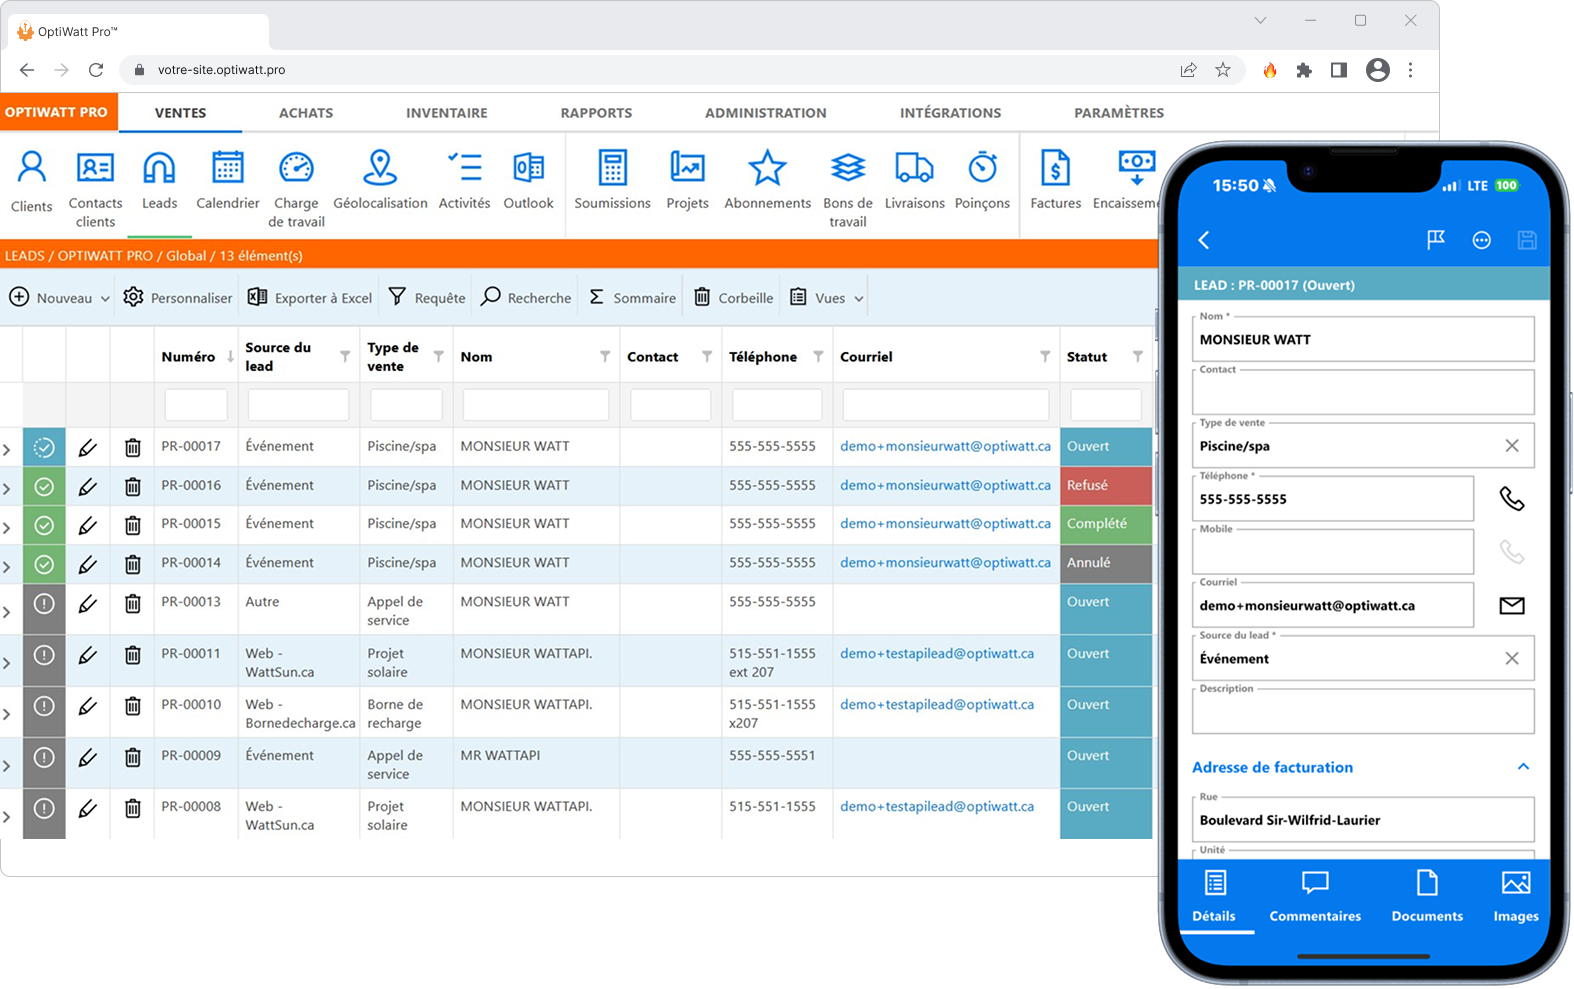Image resolution: width=1574 pixels, height=989 pixels.
Task: Expand row details for PR-00011
Action: click(x=7, y=663)
